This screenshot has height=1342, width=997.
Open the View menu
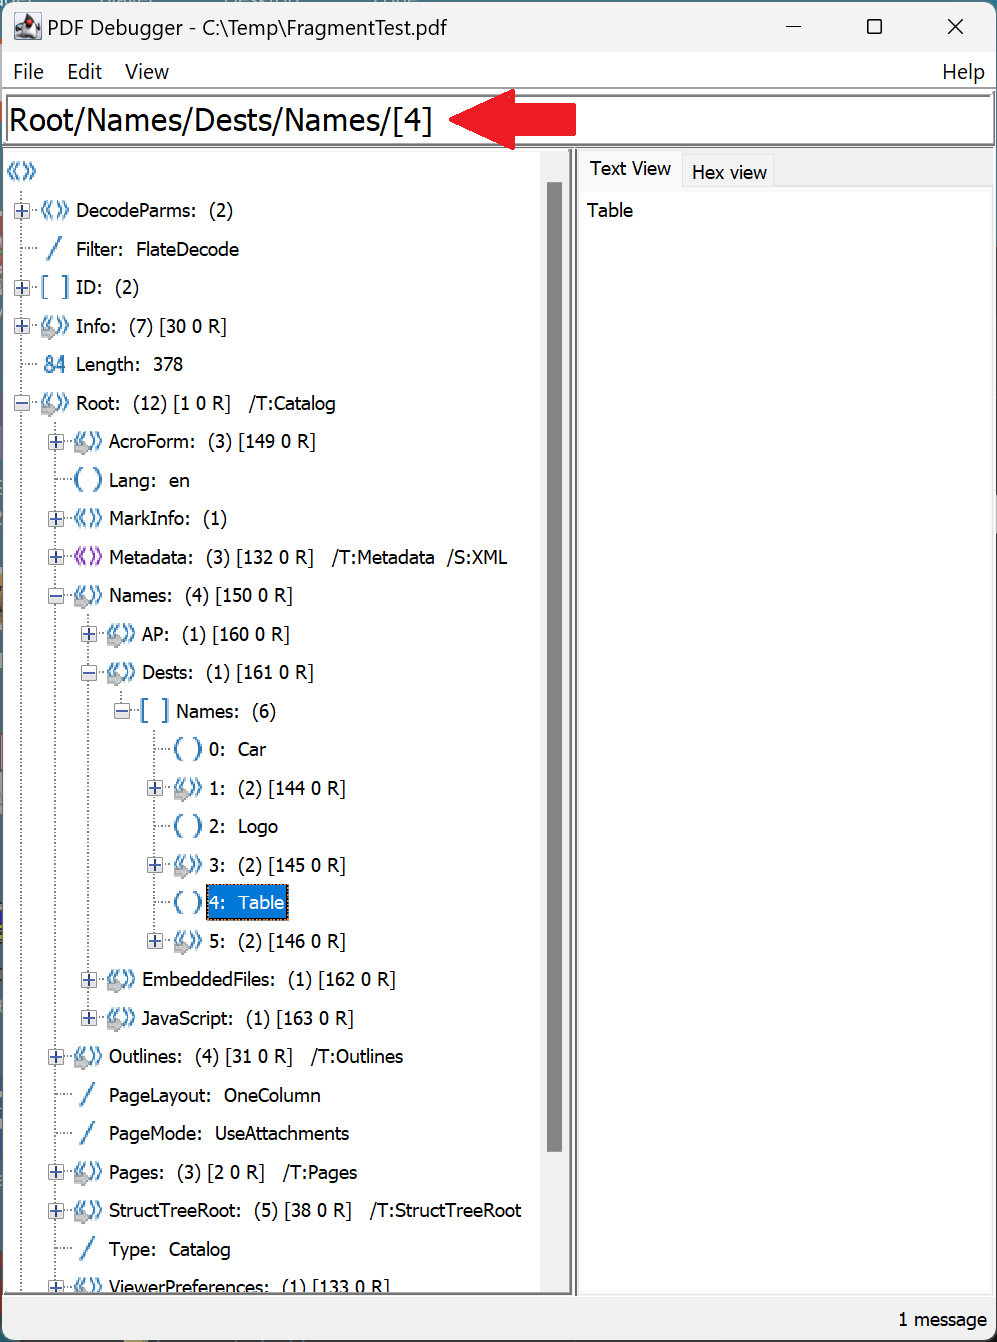coord(146,71)
